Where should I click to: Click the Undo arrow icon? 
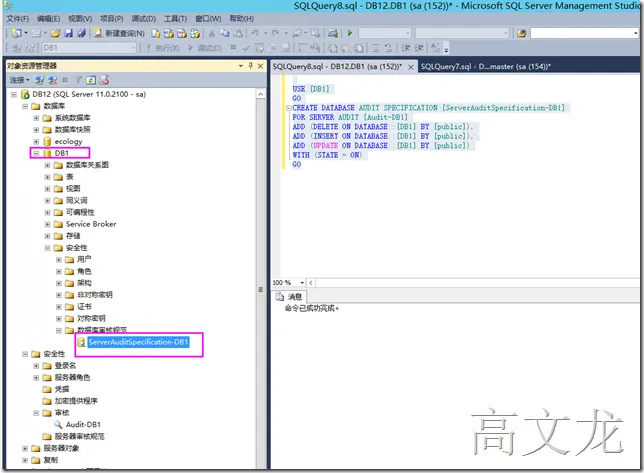255,33
